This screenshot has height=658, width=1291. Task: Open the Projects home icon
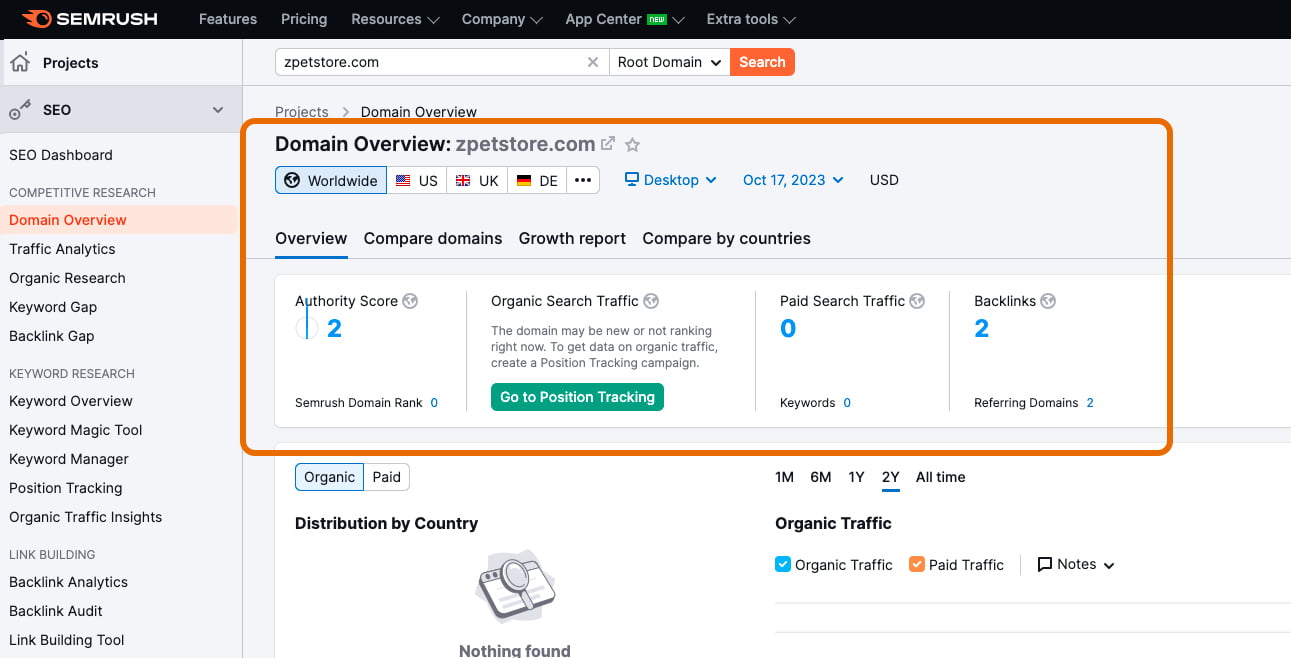coord(19,63)
